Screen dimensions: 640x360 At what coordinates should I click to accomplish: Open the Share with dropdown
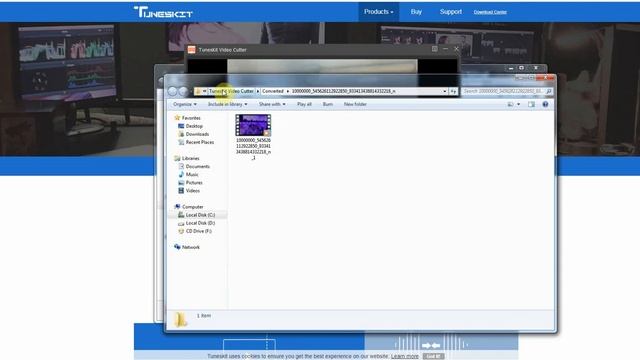tap(272, 104)
